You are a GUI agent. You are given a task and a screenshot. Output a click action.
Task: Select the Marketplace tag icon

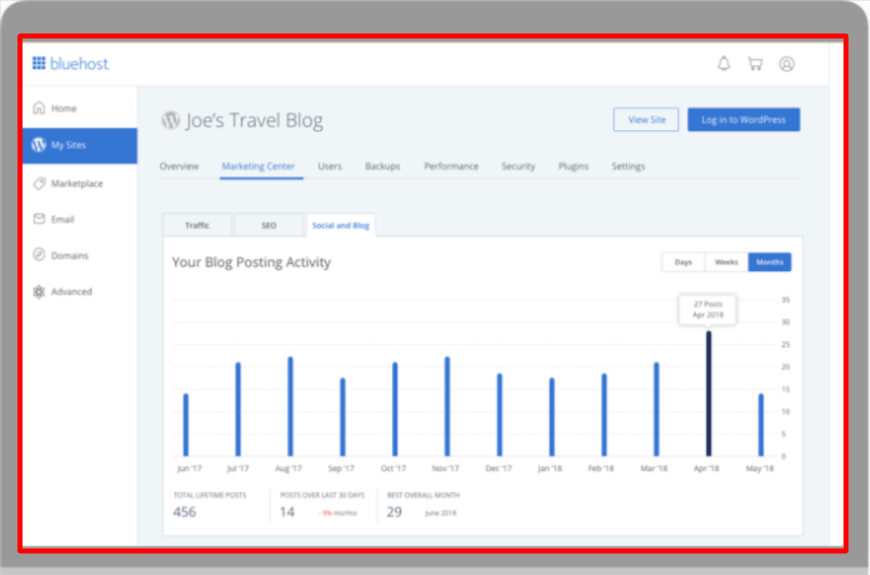39,184
